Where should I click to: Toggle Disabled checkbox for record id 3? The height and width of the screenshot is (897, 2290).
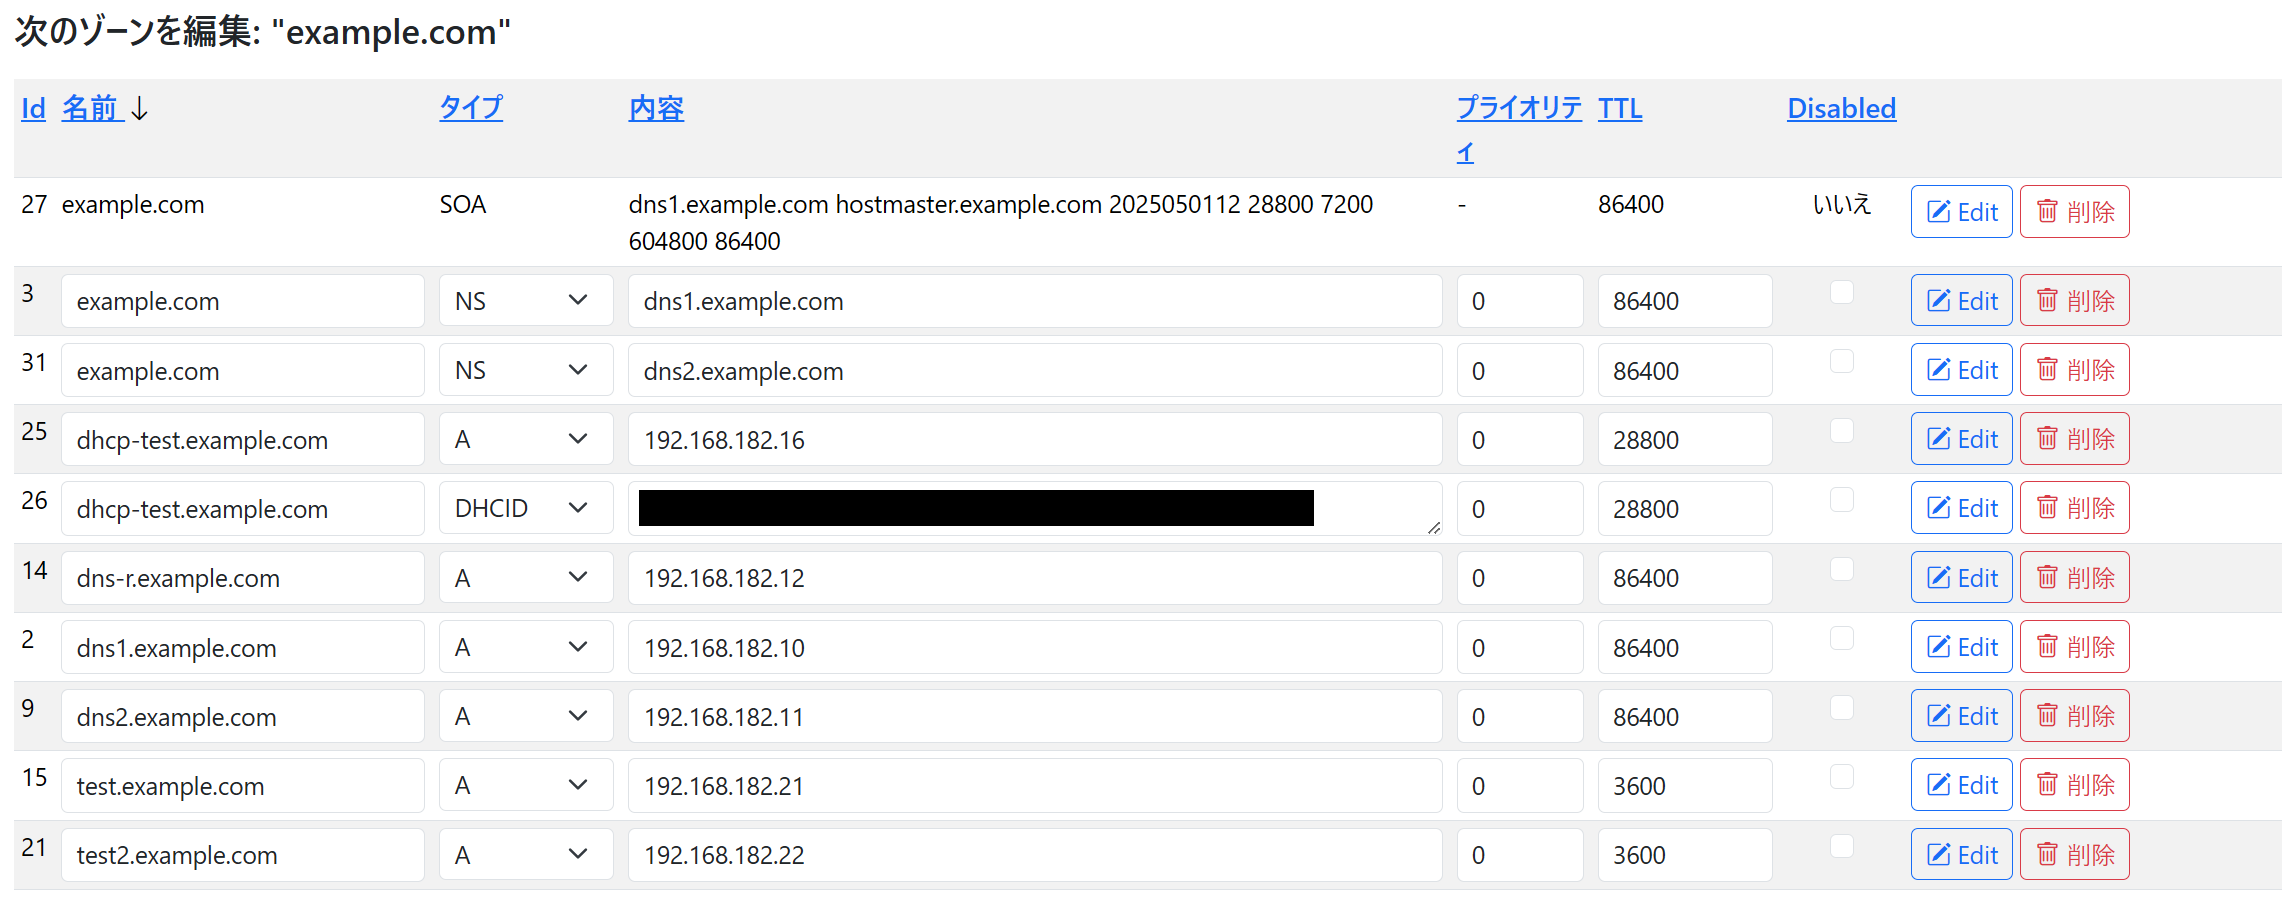coord(1841,292)
